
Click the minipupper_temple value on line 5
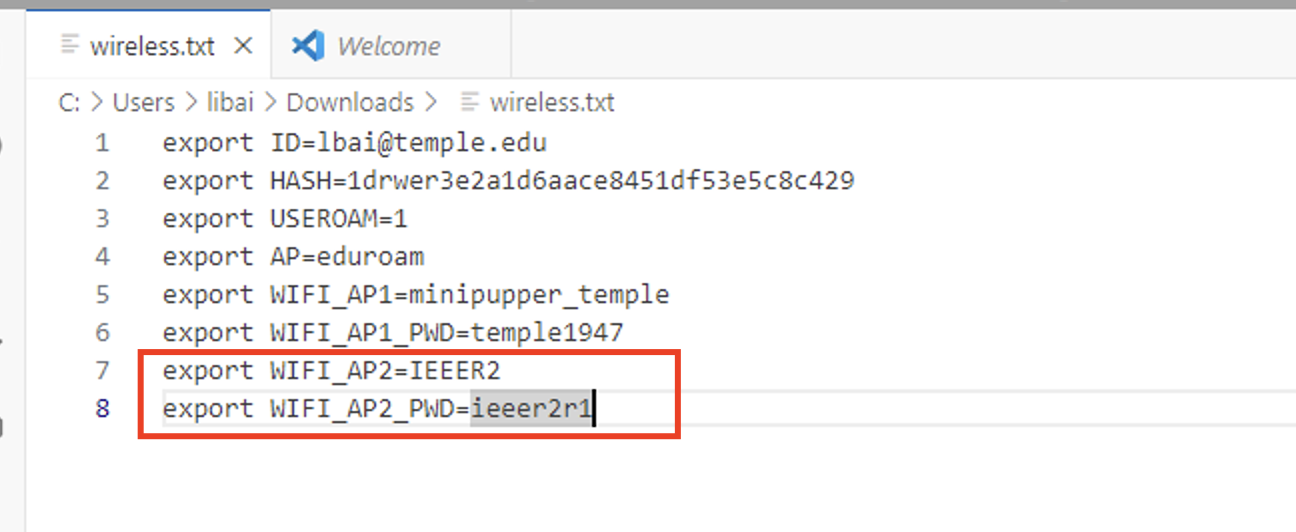pos(539,295)
